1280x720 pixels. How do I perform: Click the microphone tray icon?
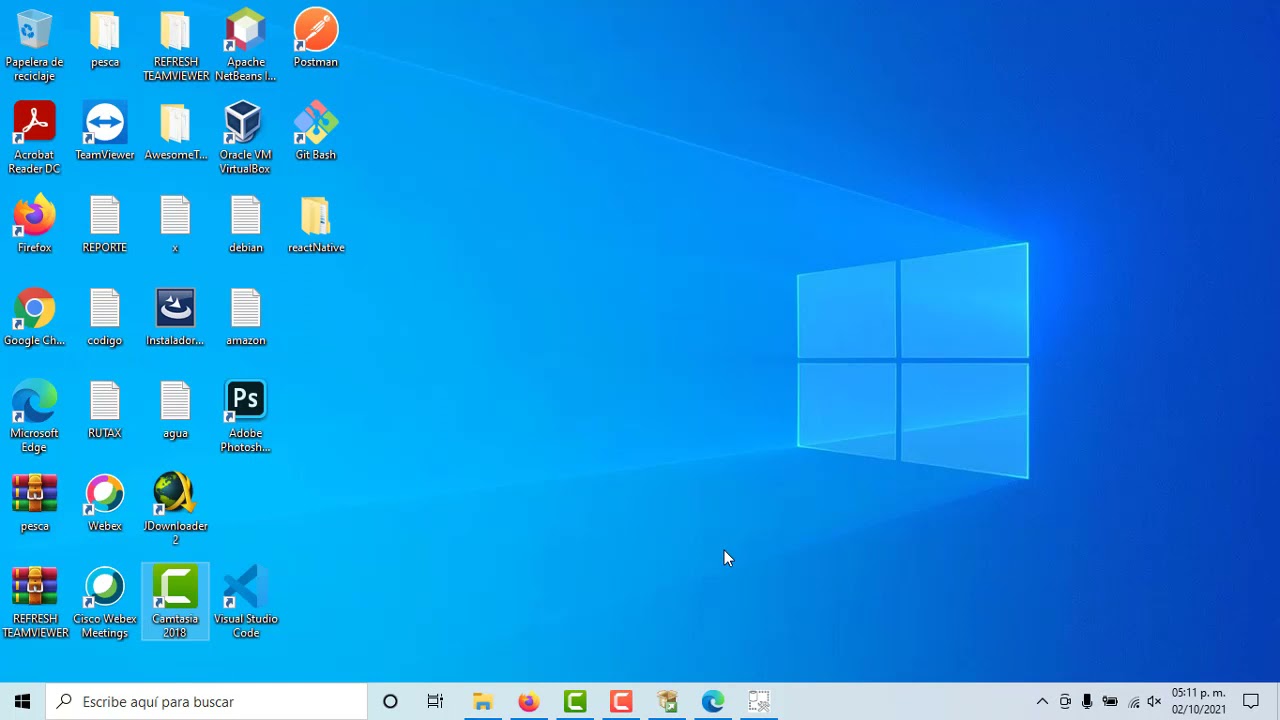pos(1087,701)
